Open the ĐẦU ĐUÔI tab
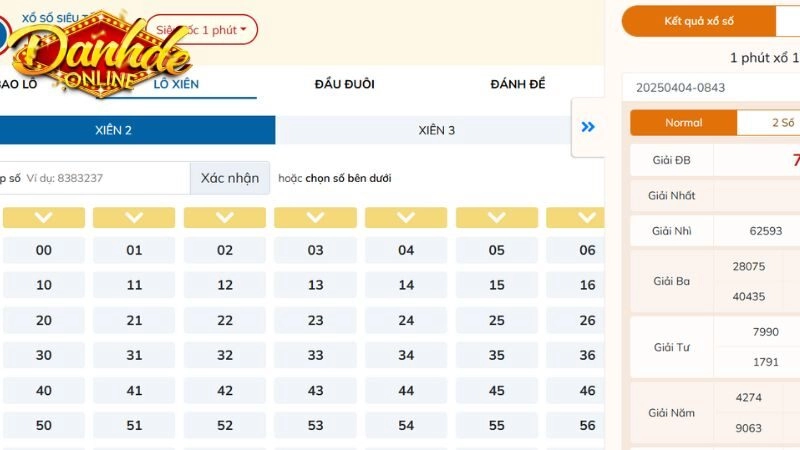800x450 pixels. [344, 84]
